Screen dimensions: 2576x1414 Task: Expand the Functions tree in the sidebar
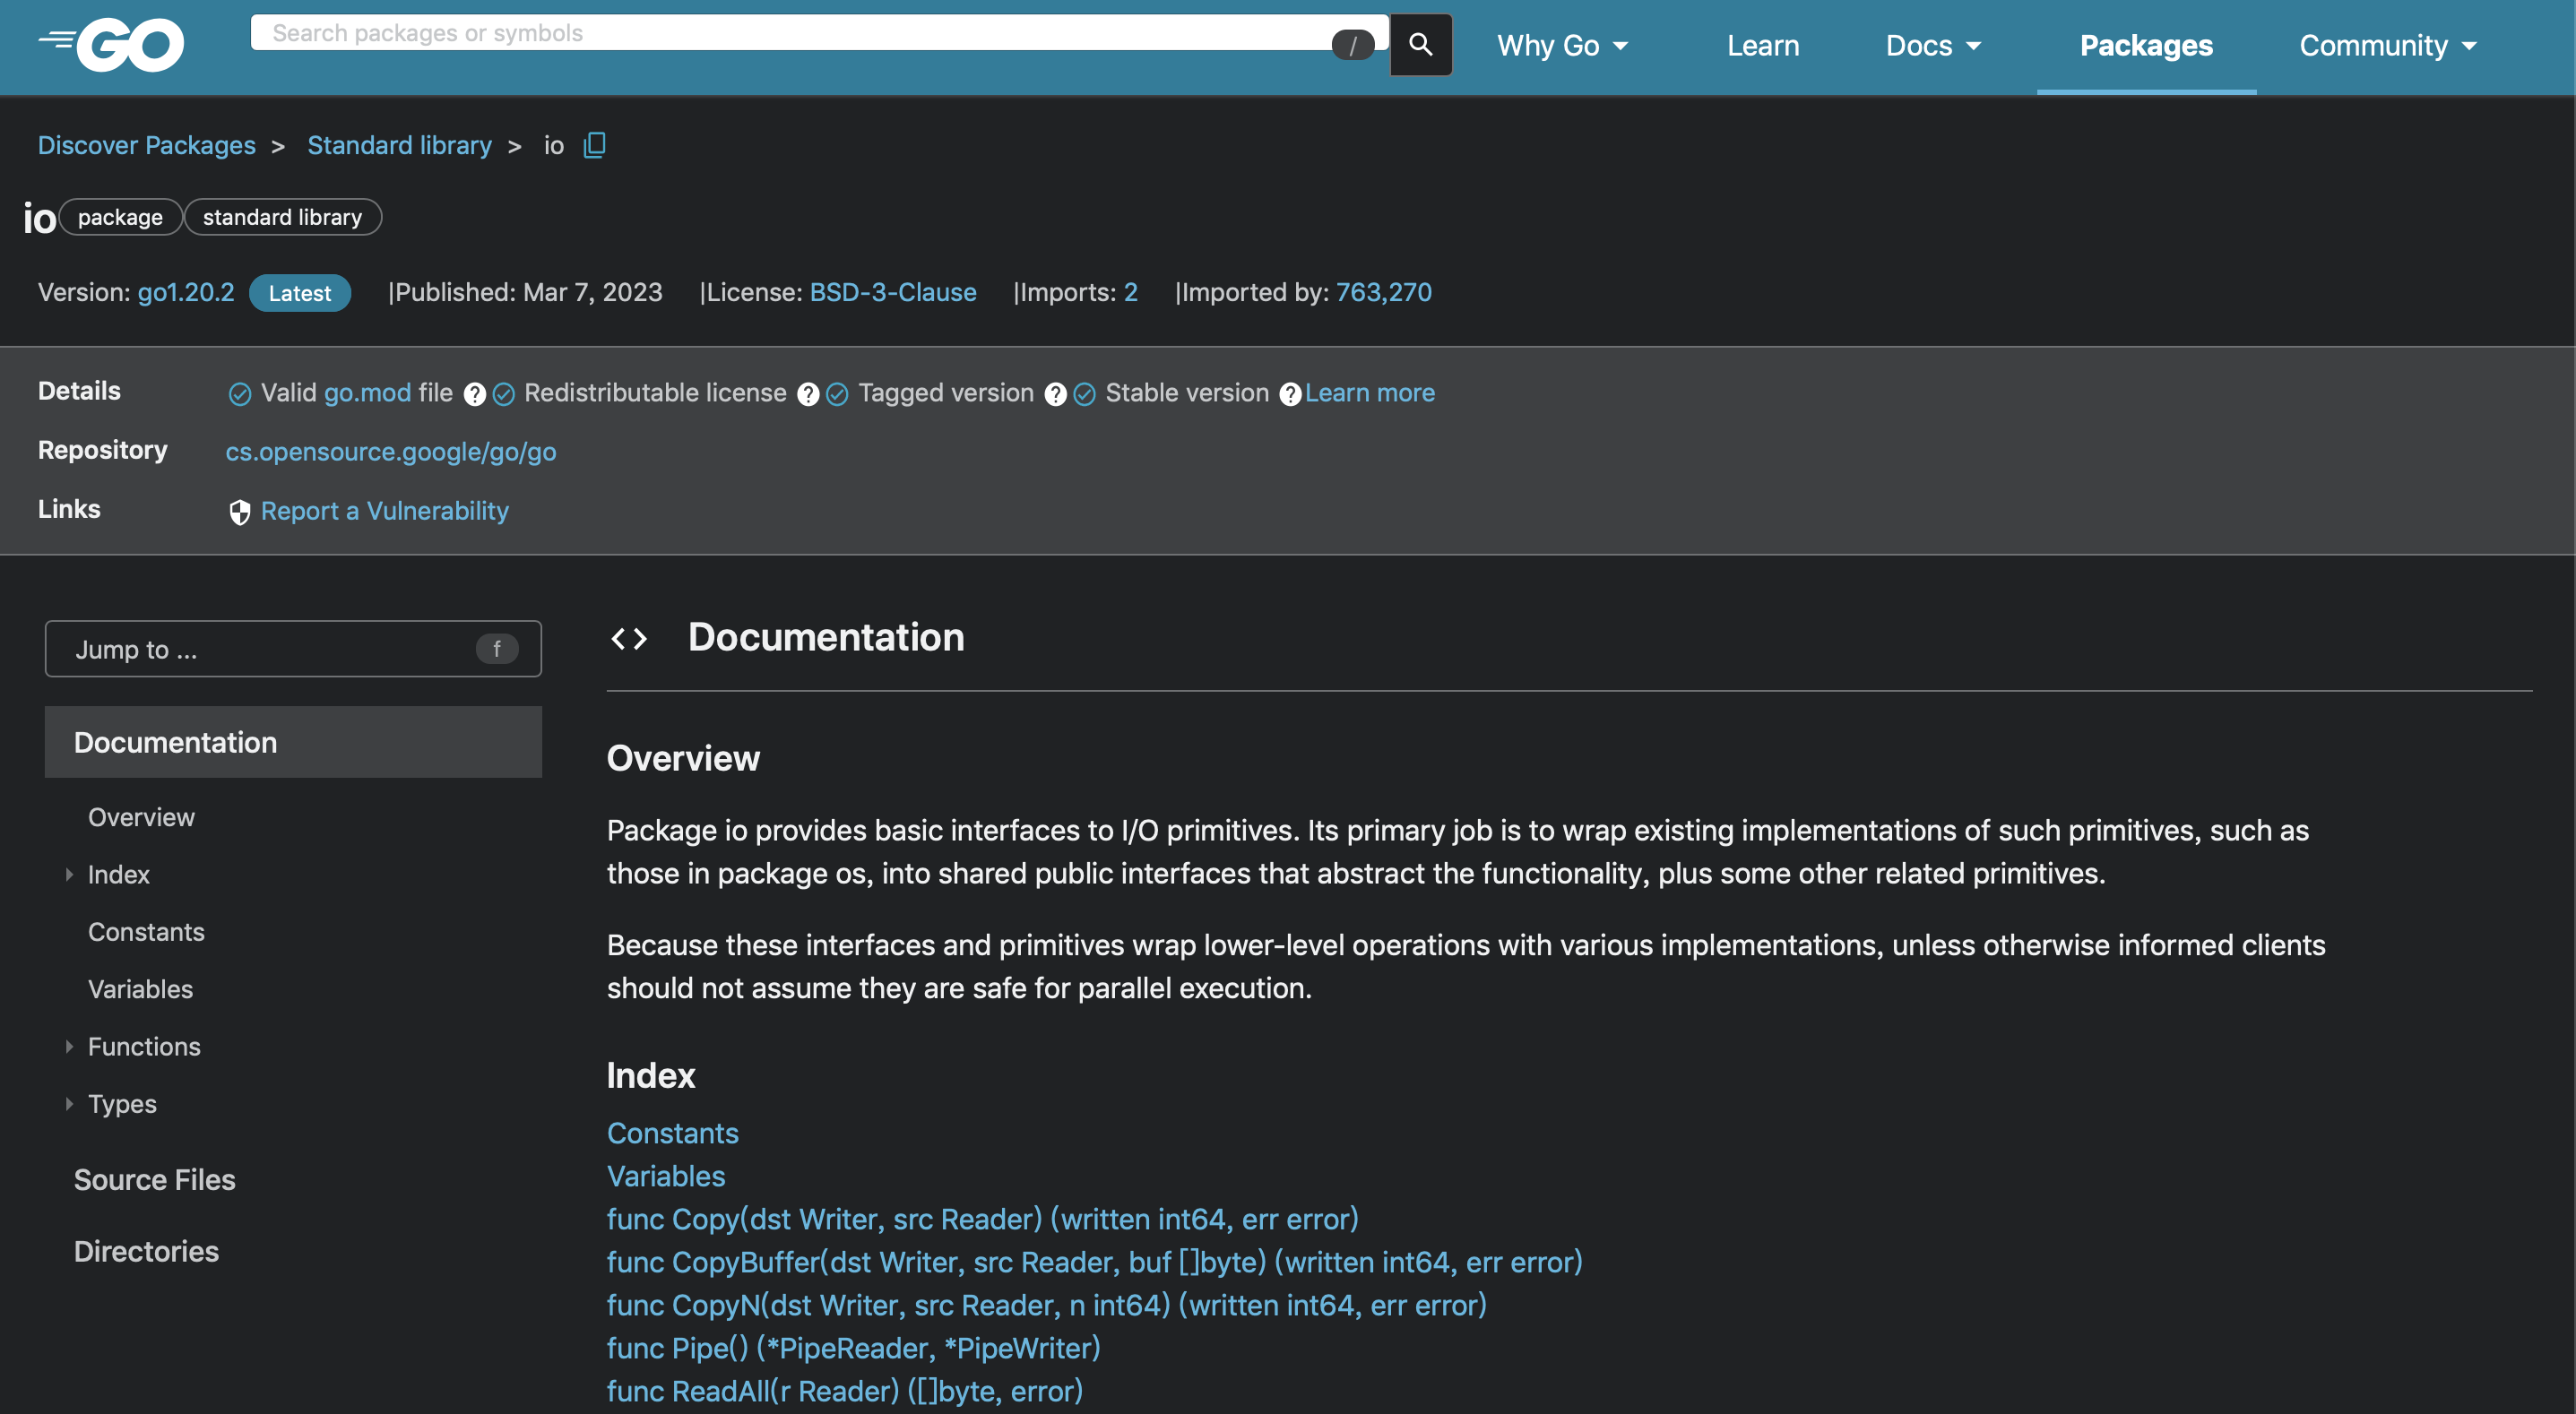click(69, 1046)
